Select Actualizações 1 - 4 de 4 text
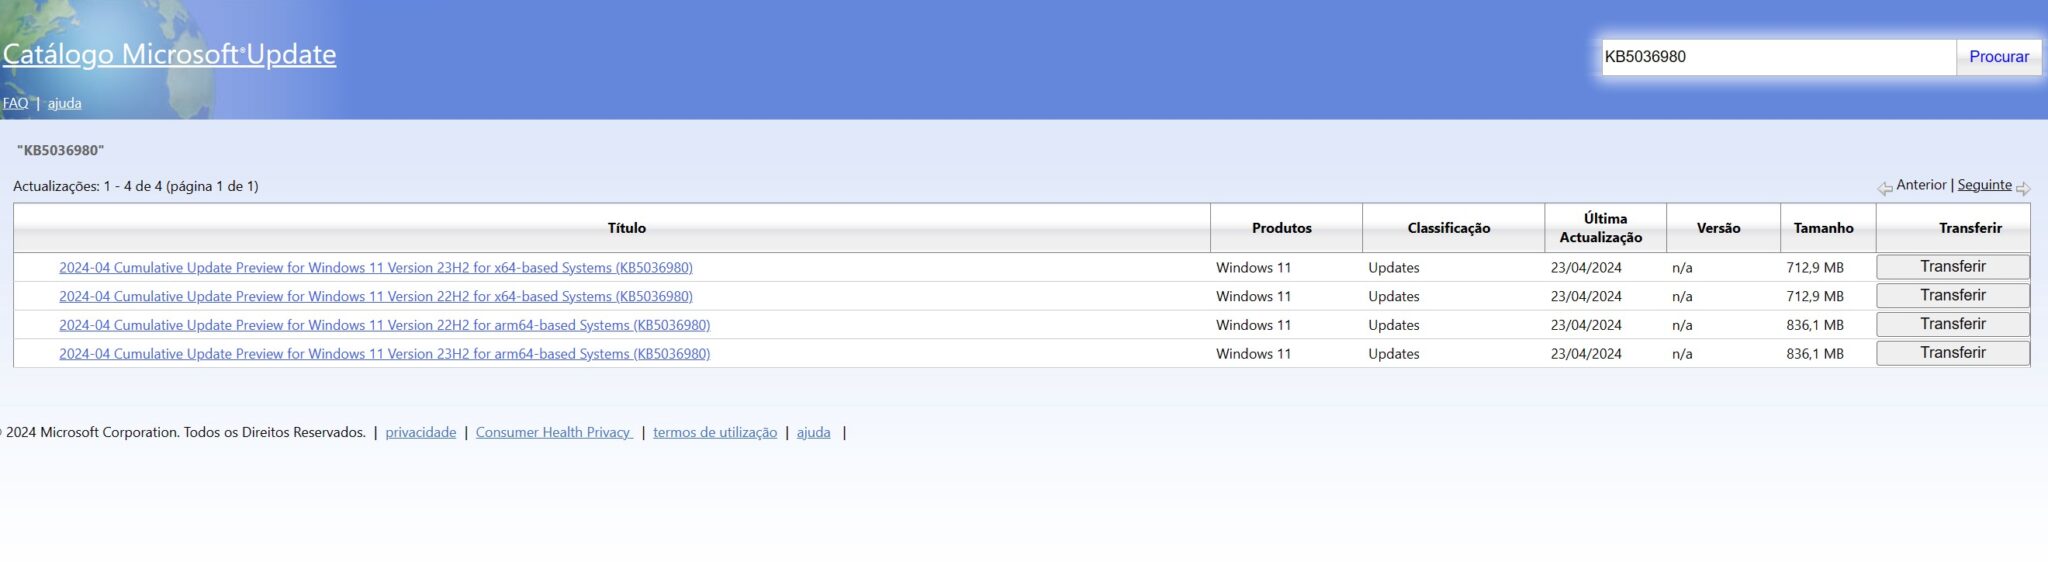Viewport: 2048px width, 562px height. point(136,186)
